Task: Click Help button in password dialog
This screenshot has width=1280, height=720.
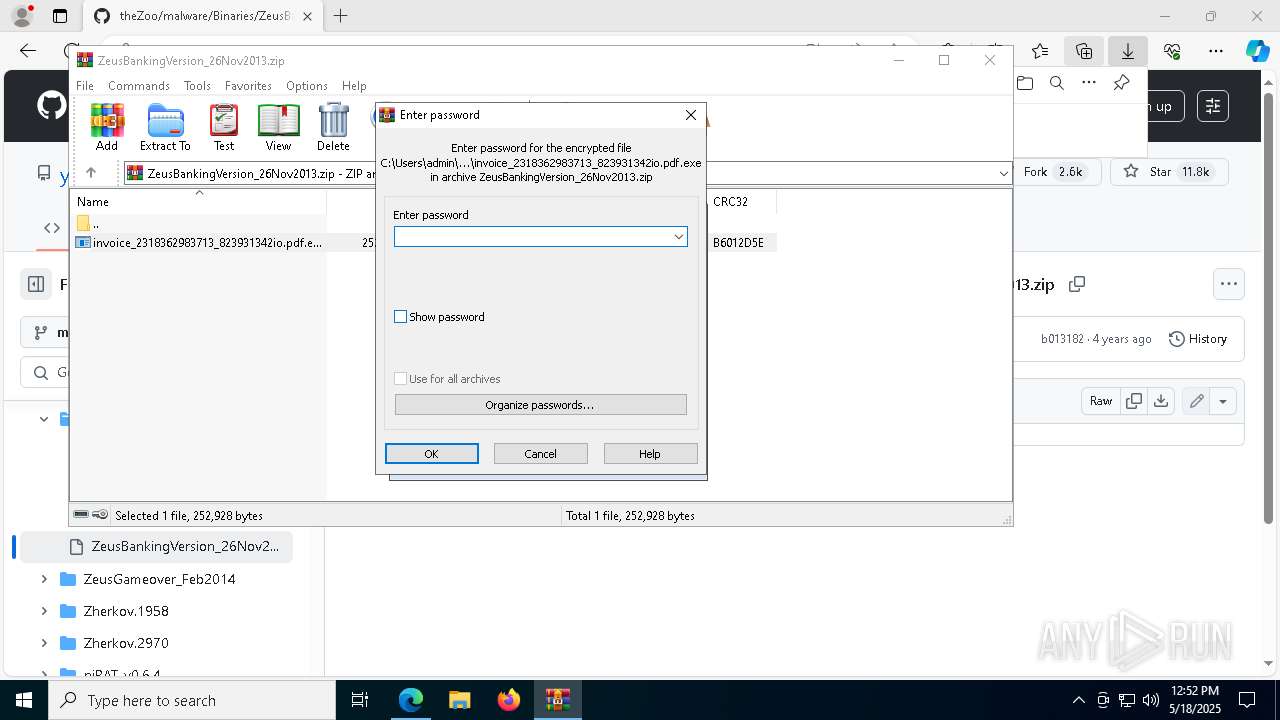Action: tap(650, 454)
